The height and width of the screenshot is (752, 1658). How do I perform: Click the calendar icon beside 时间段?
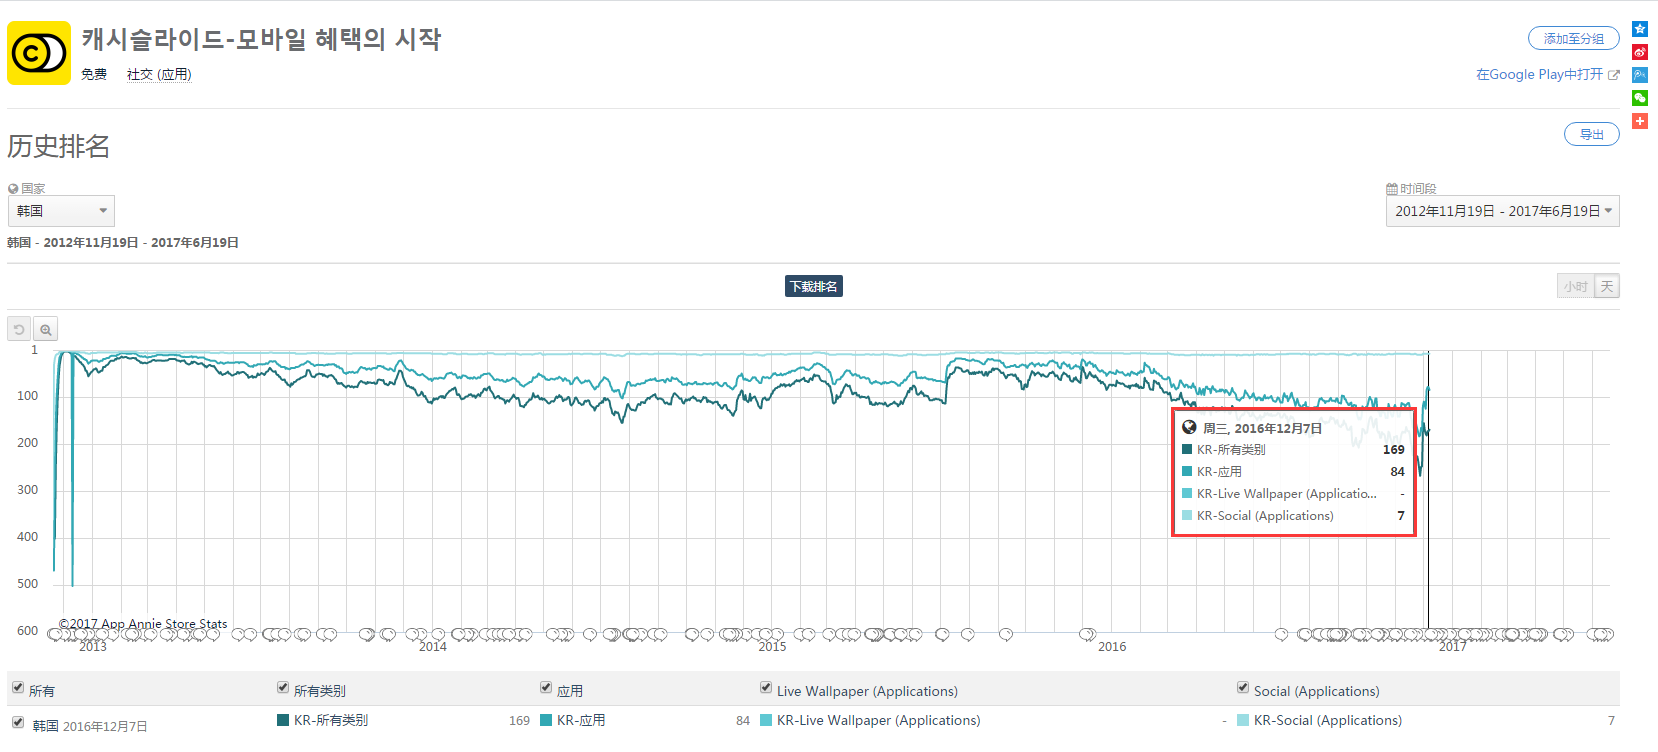(x=1391, y=189)
